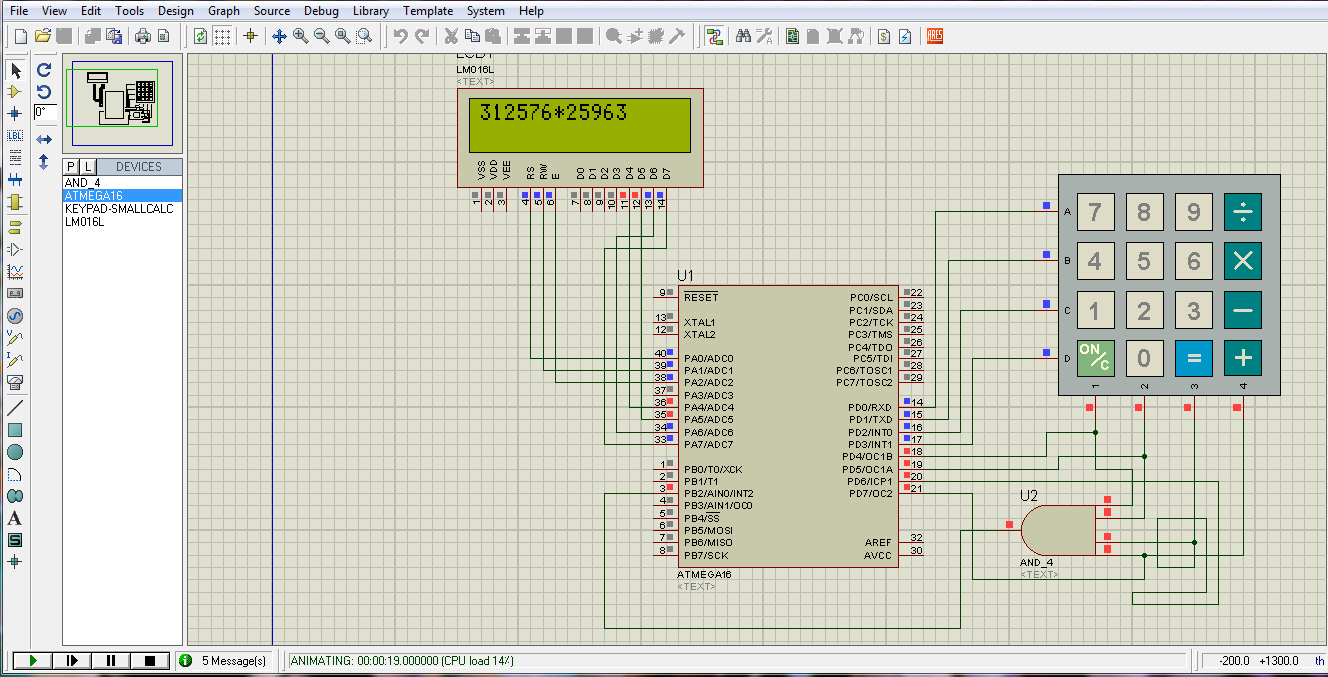Select the Junction Dot mode tool
The image size is (1328, 677).
15,114
